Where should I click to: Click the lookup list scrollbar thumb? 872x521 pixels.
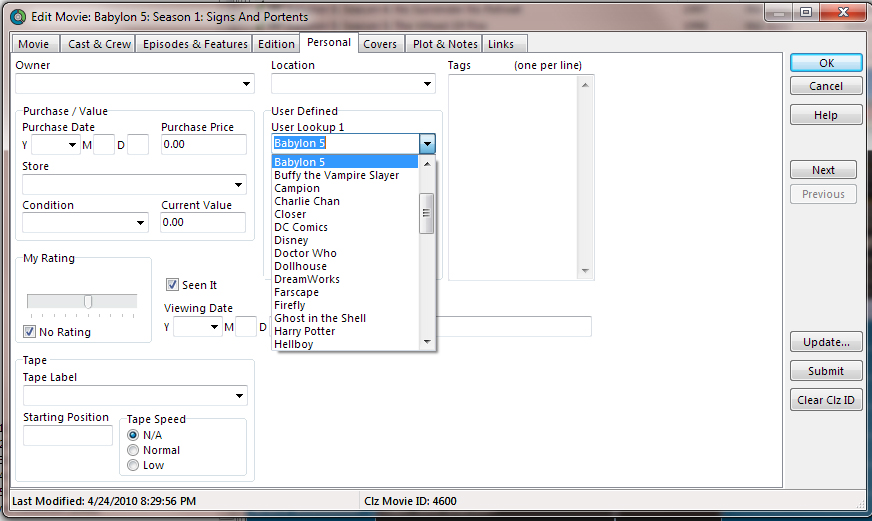[x=427, y=214]
